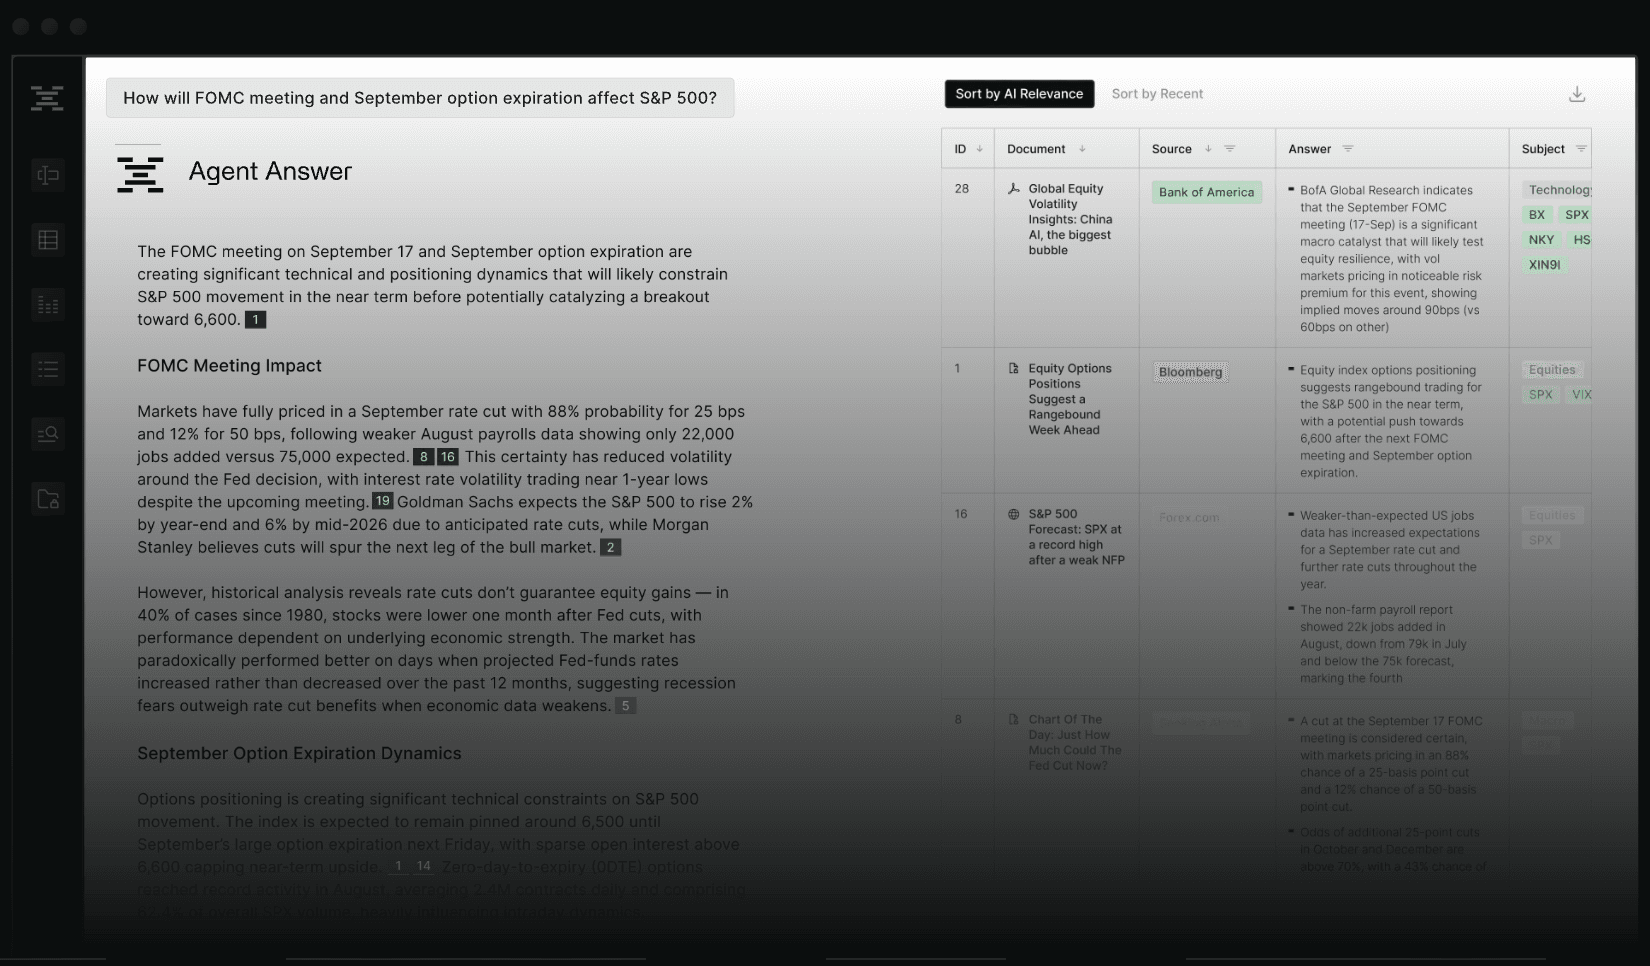Open citation 5 after 'economic data weakens'
The image size is (1650, 966).
click(x=625, y=706)
